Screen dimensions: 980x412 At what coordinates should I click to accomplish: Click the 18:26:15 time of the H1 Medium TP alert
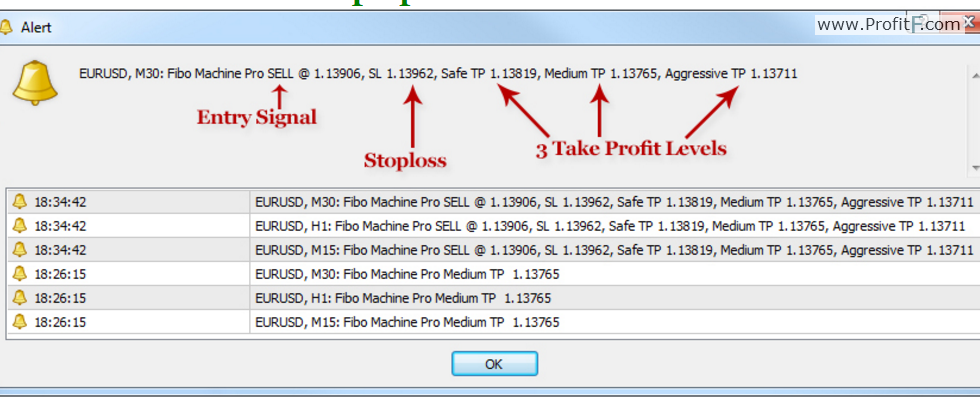click(60, 298)
